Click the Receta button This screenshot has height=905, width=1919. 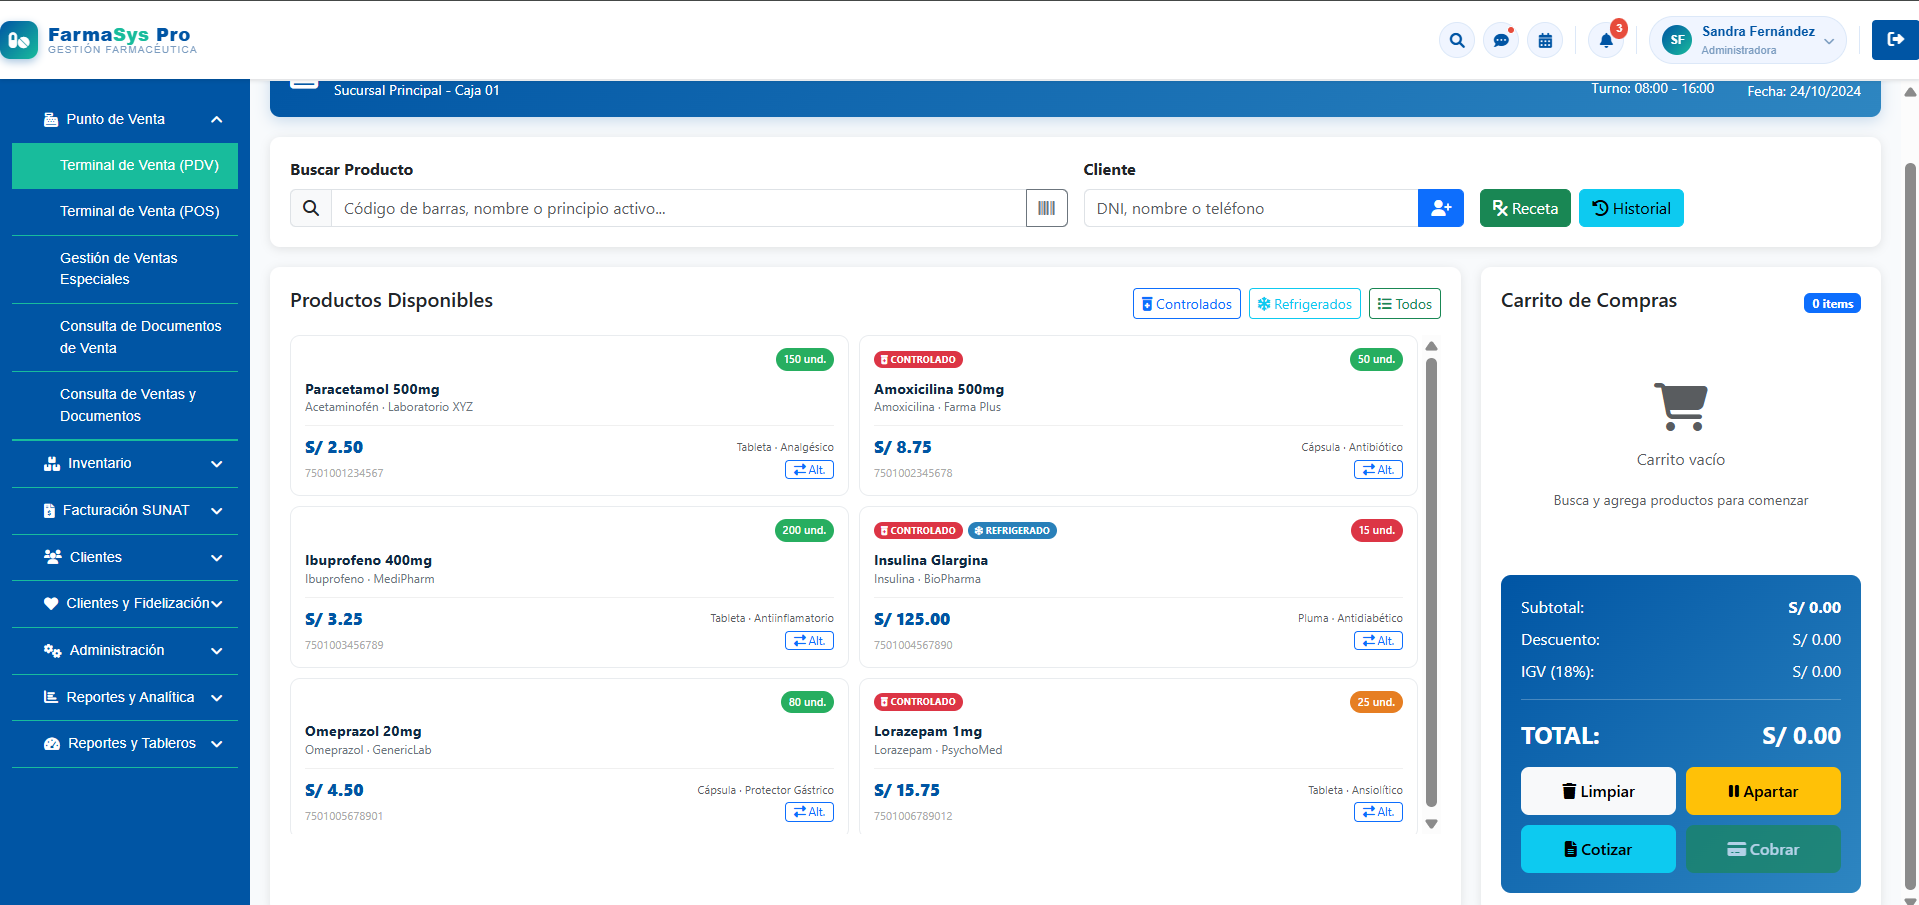pos(1525,208)
